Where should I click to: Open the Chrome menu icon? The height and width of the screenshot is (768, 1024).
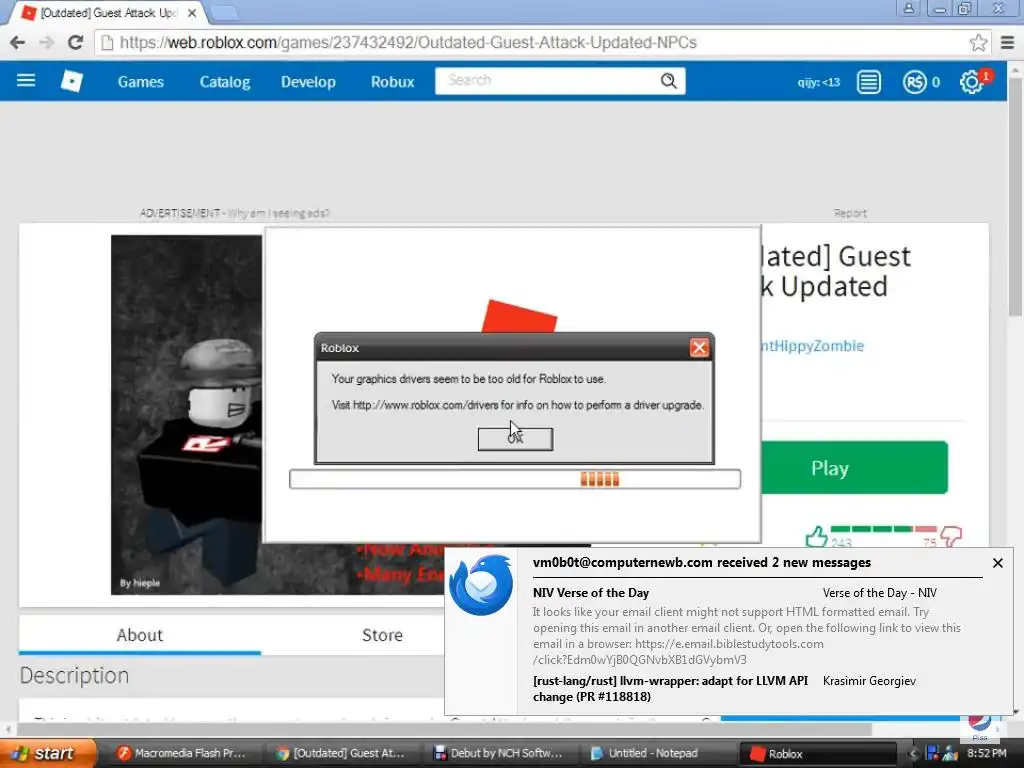point(1008,42)
